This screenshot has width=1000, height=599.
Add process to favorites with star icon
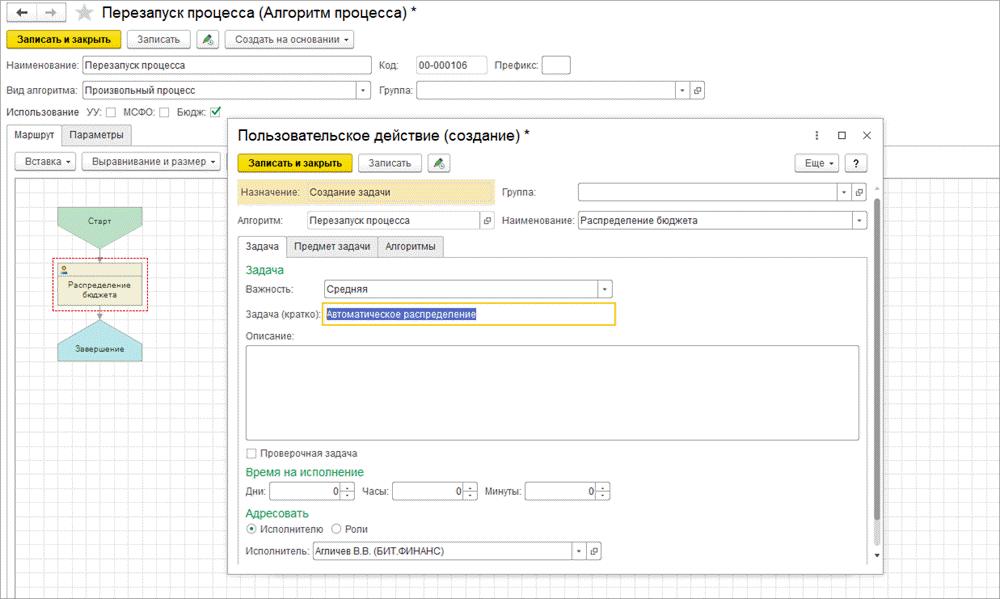(x=86, y=14)
